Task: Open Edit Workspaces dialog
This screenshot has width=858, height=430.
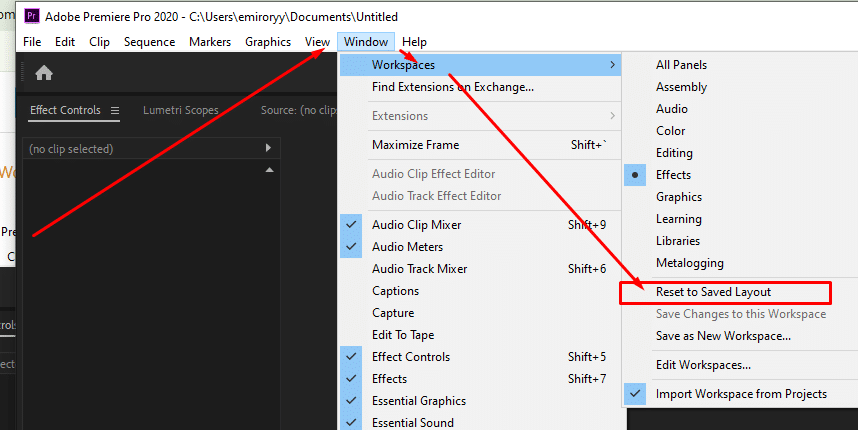Action: 703,365
